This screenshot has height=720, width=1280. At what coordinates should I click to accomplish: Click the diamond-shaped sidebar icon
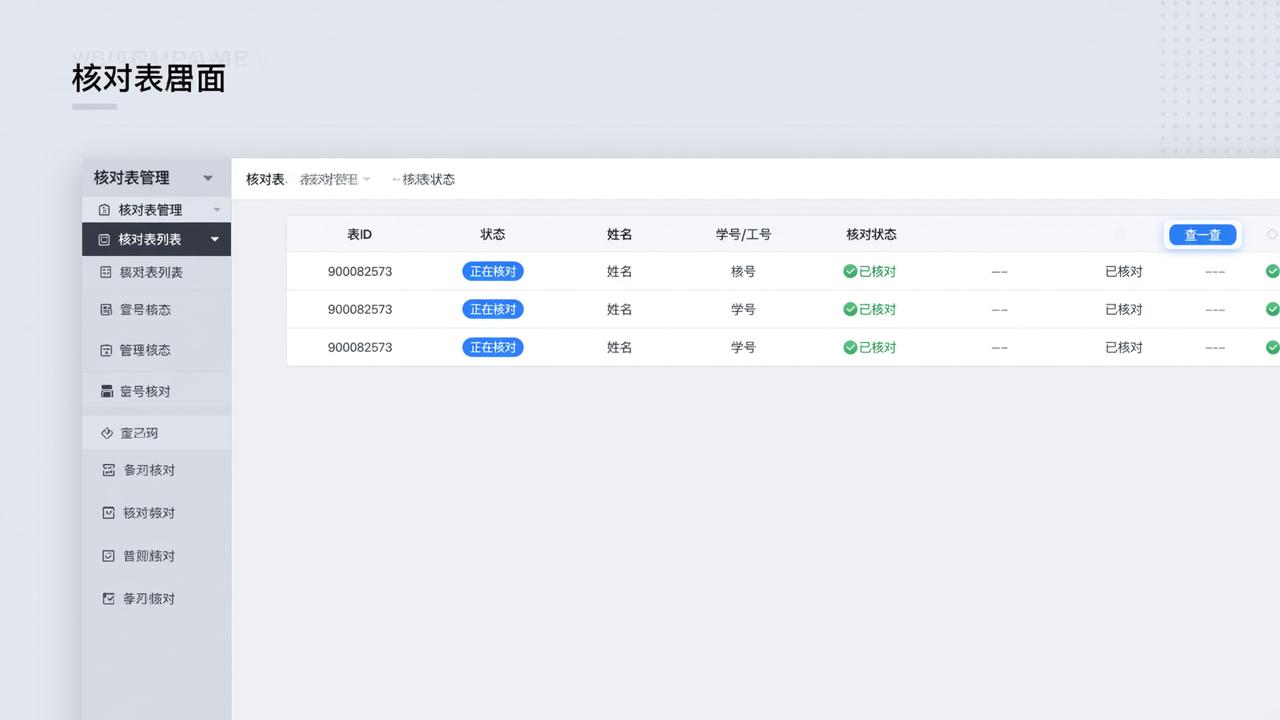tap(107, 433)
